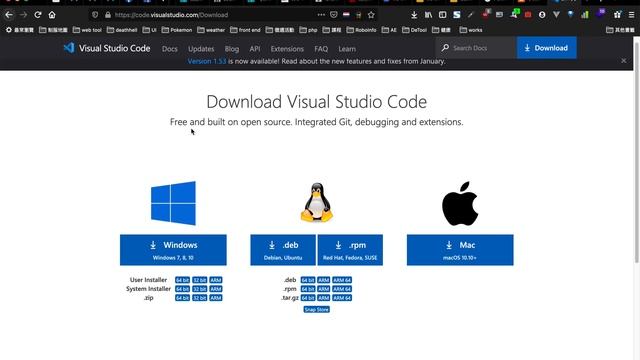Download the .tar.gz ARM 64 link

[342, 298]
